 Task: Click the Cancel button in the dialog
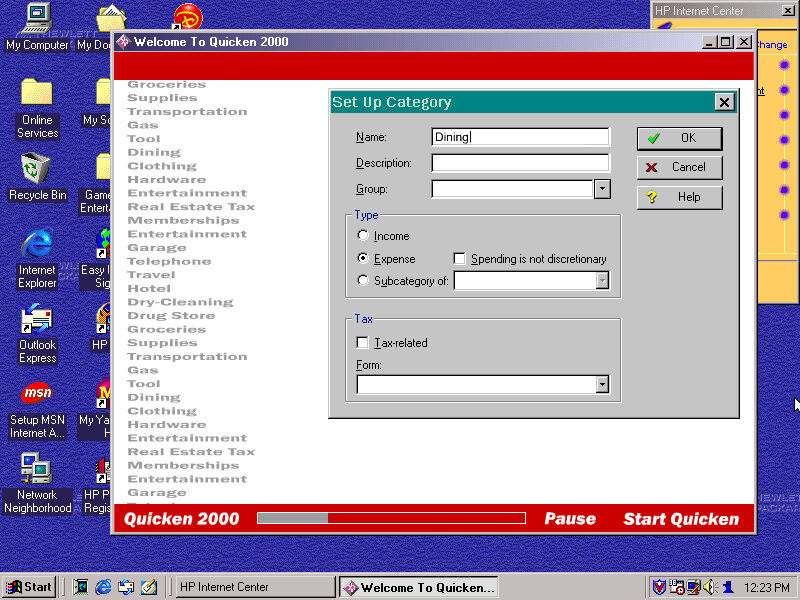click(679, 167)
